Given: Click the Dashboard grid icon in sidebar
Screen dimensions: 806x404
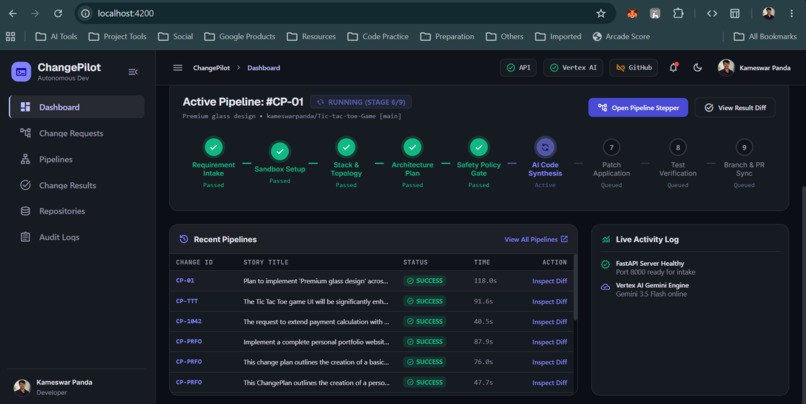Looking at the screenshot, I should pyautogui.click(x=25, y=107).
